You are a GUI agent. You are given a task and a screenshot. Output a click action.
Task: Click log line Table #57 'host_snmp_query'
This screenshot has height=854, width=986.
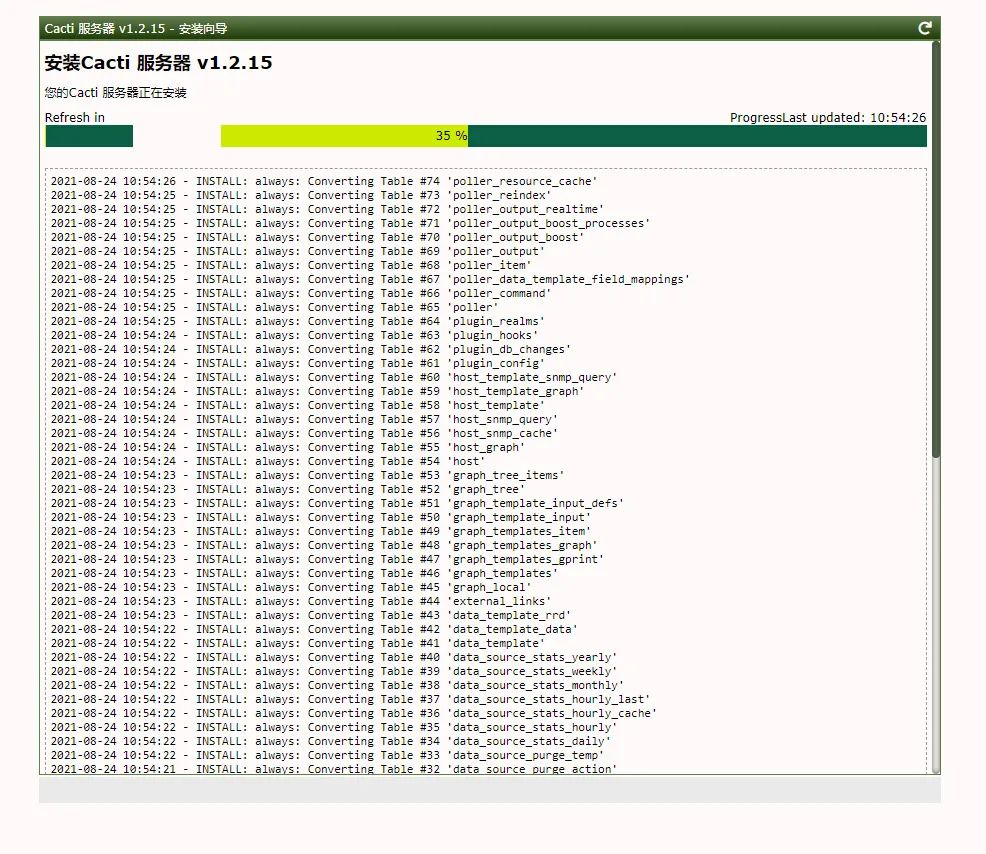[x=304, y=419]
